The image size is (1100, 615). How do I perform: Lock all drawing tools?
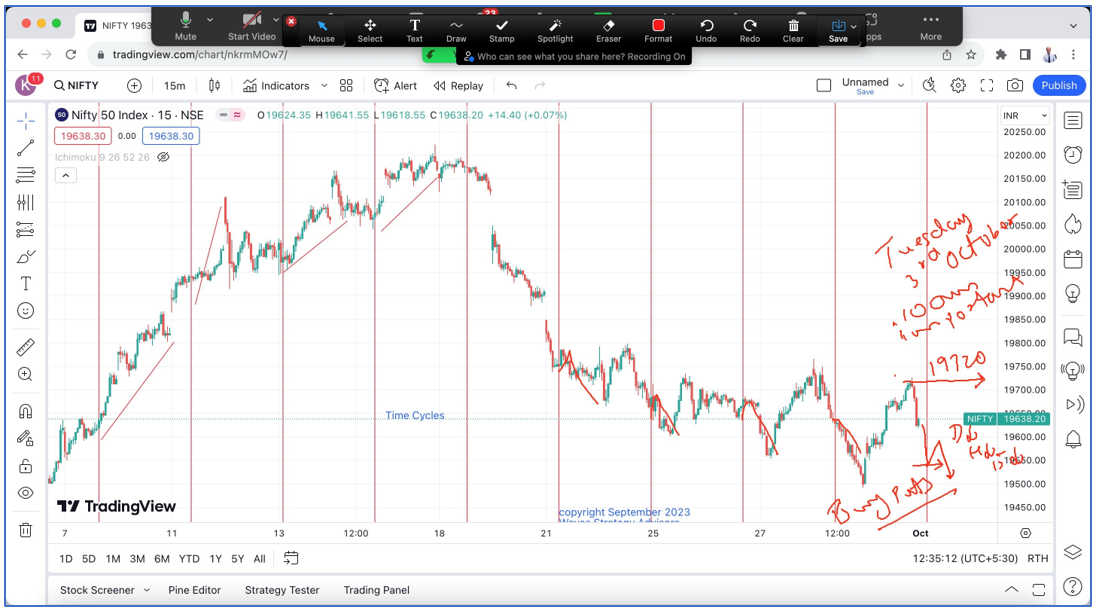coord(26,466)
